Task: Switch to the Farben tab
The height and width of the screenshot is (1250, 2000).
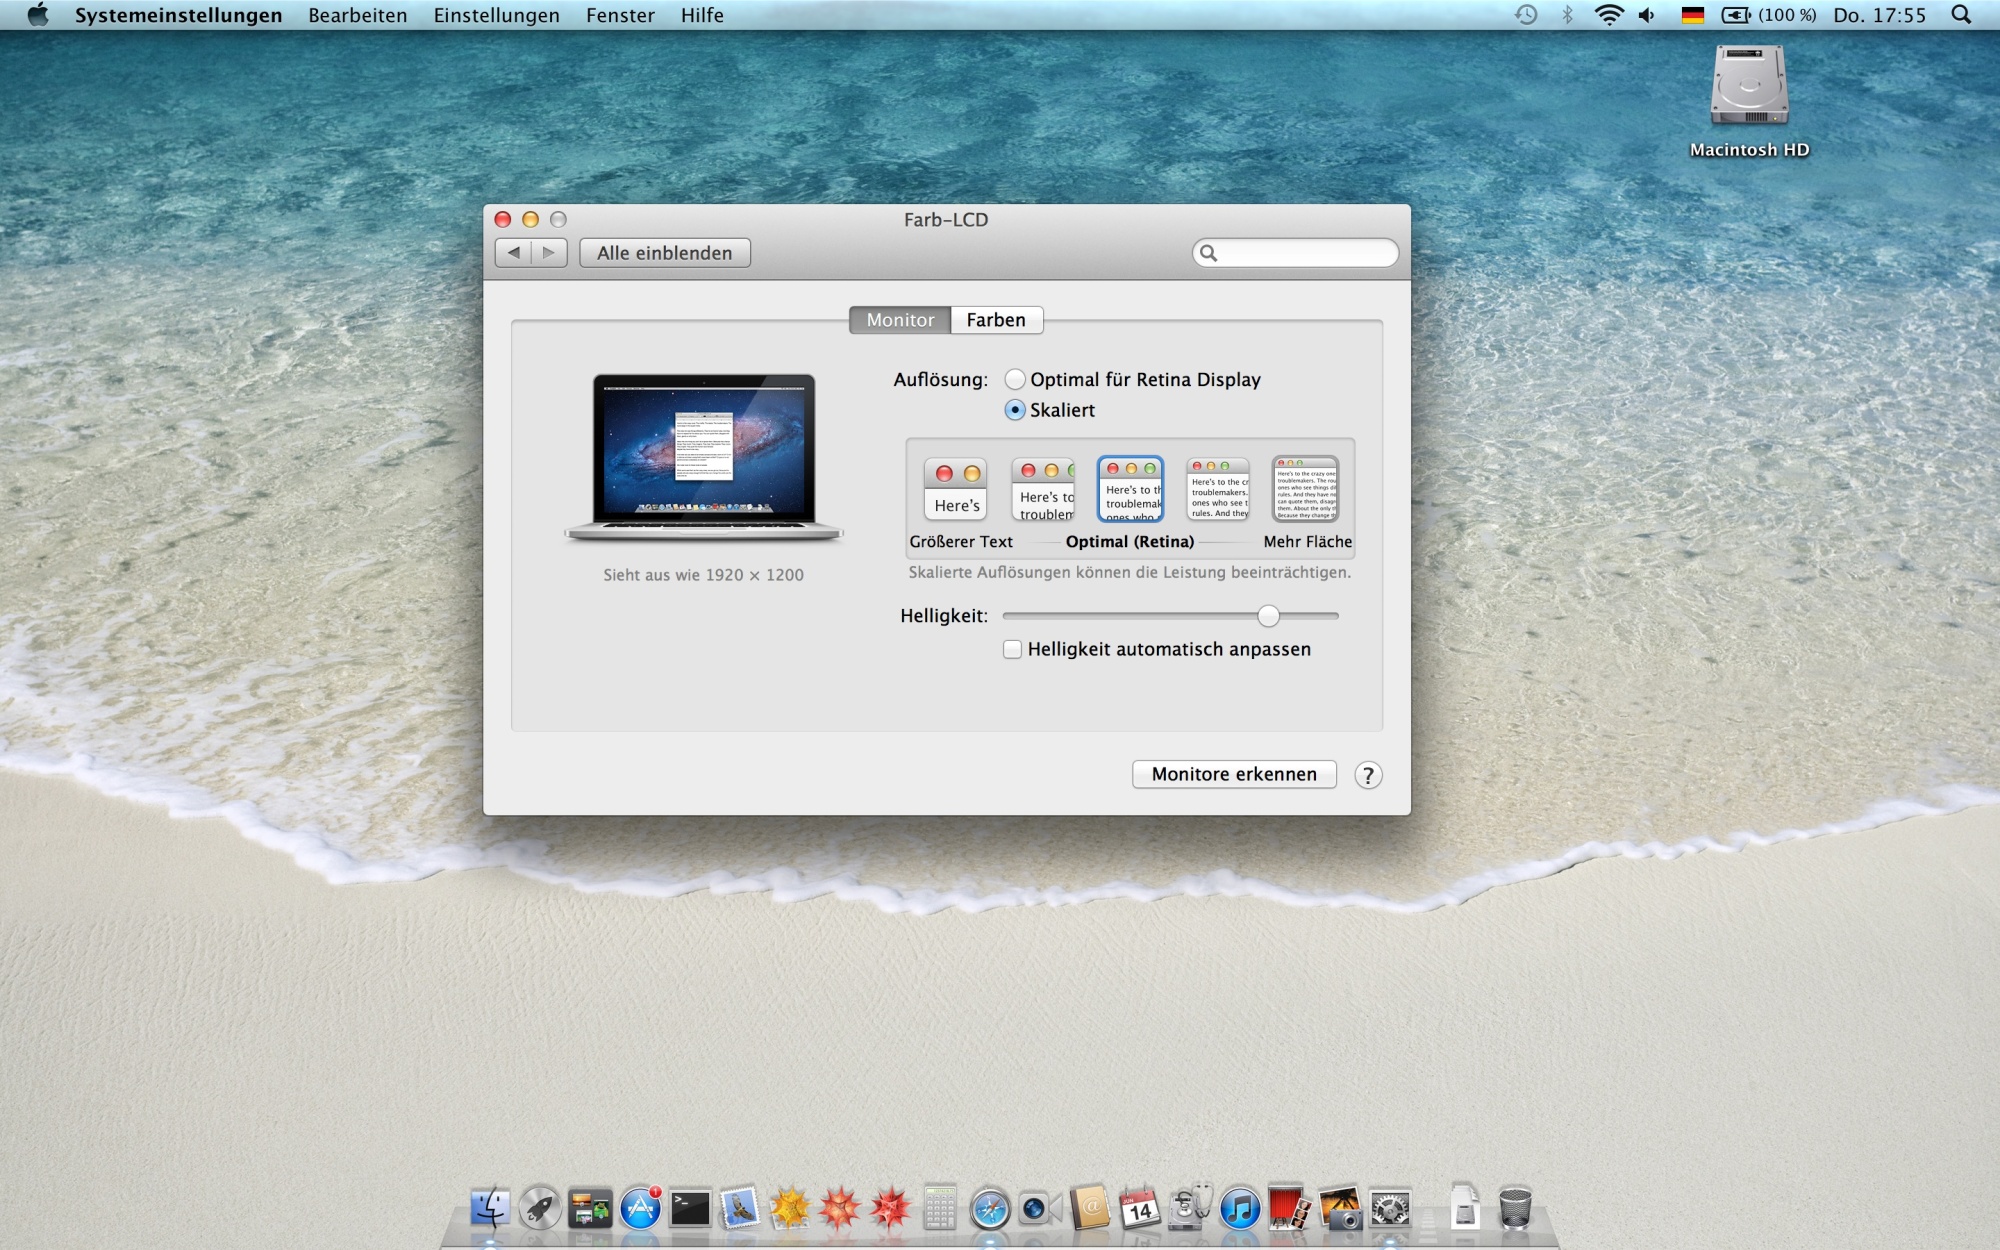Action: click(996, 320)
